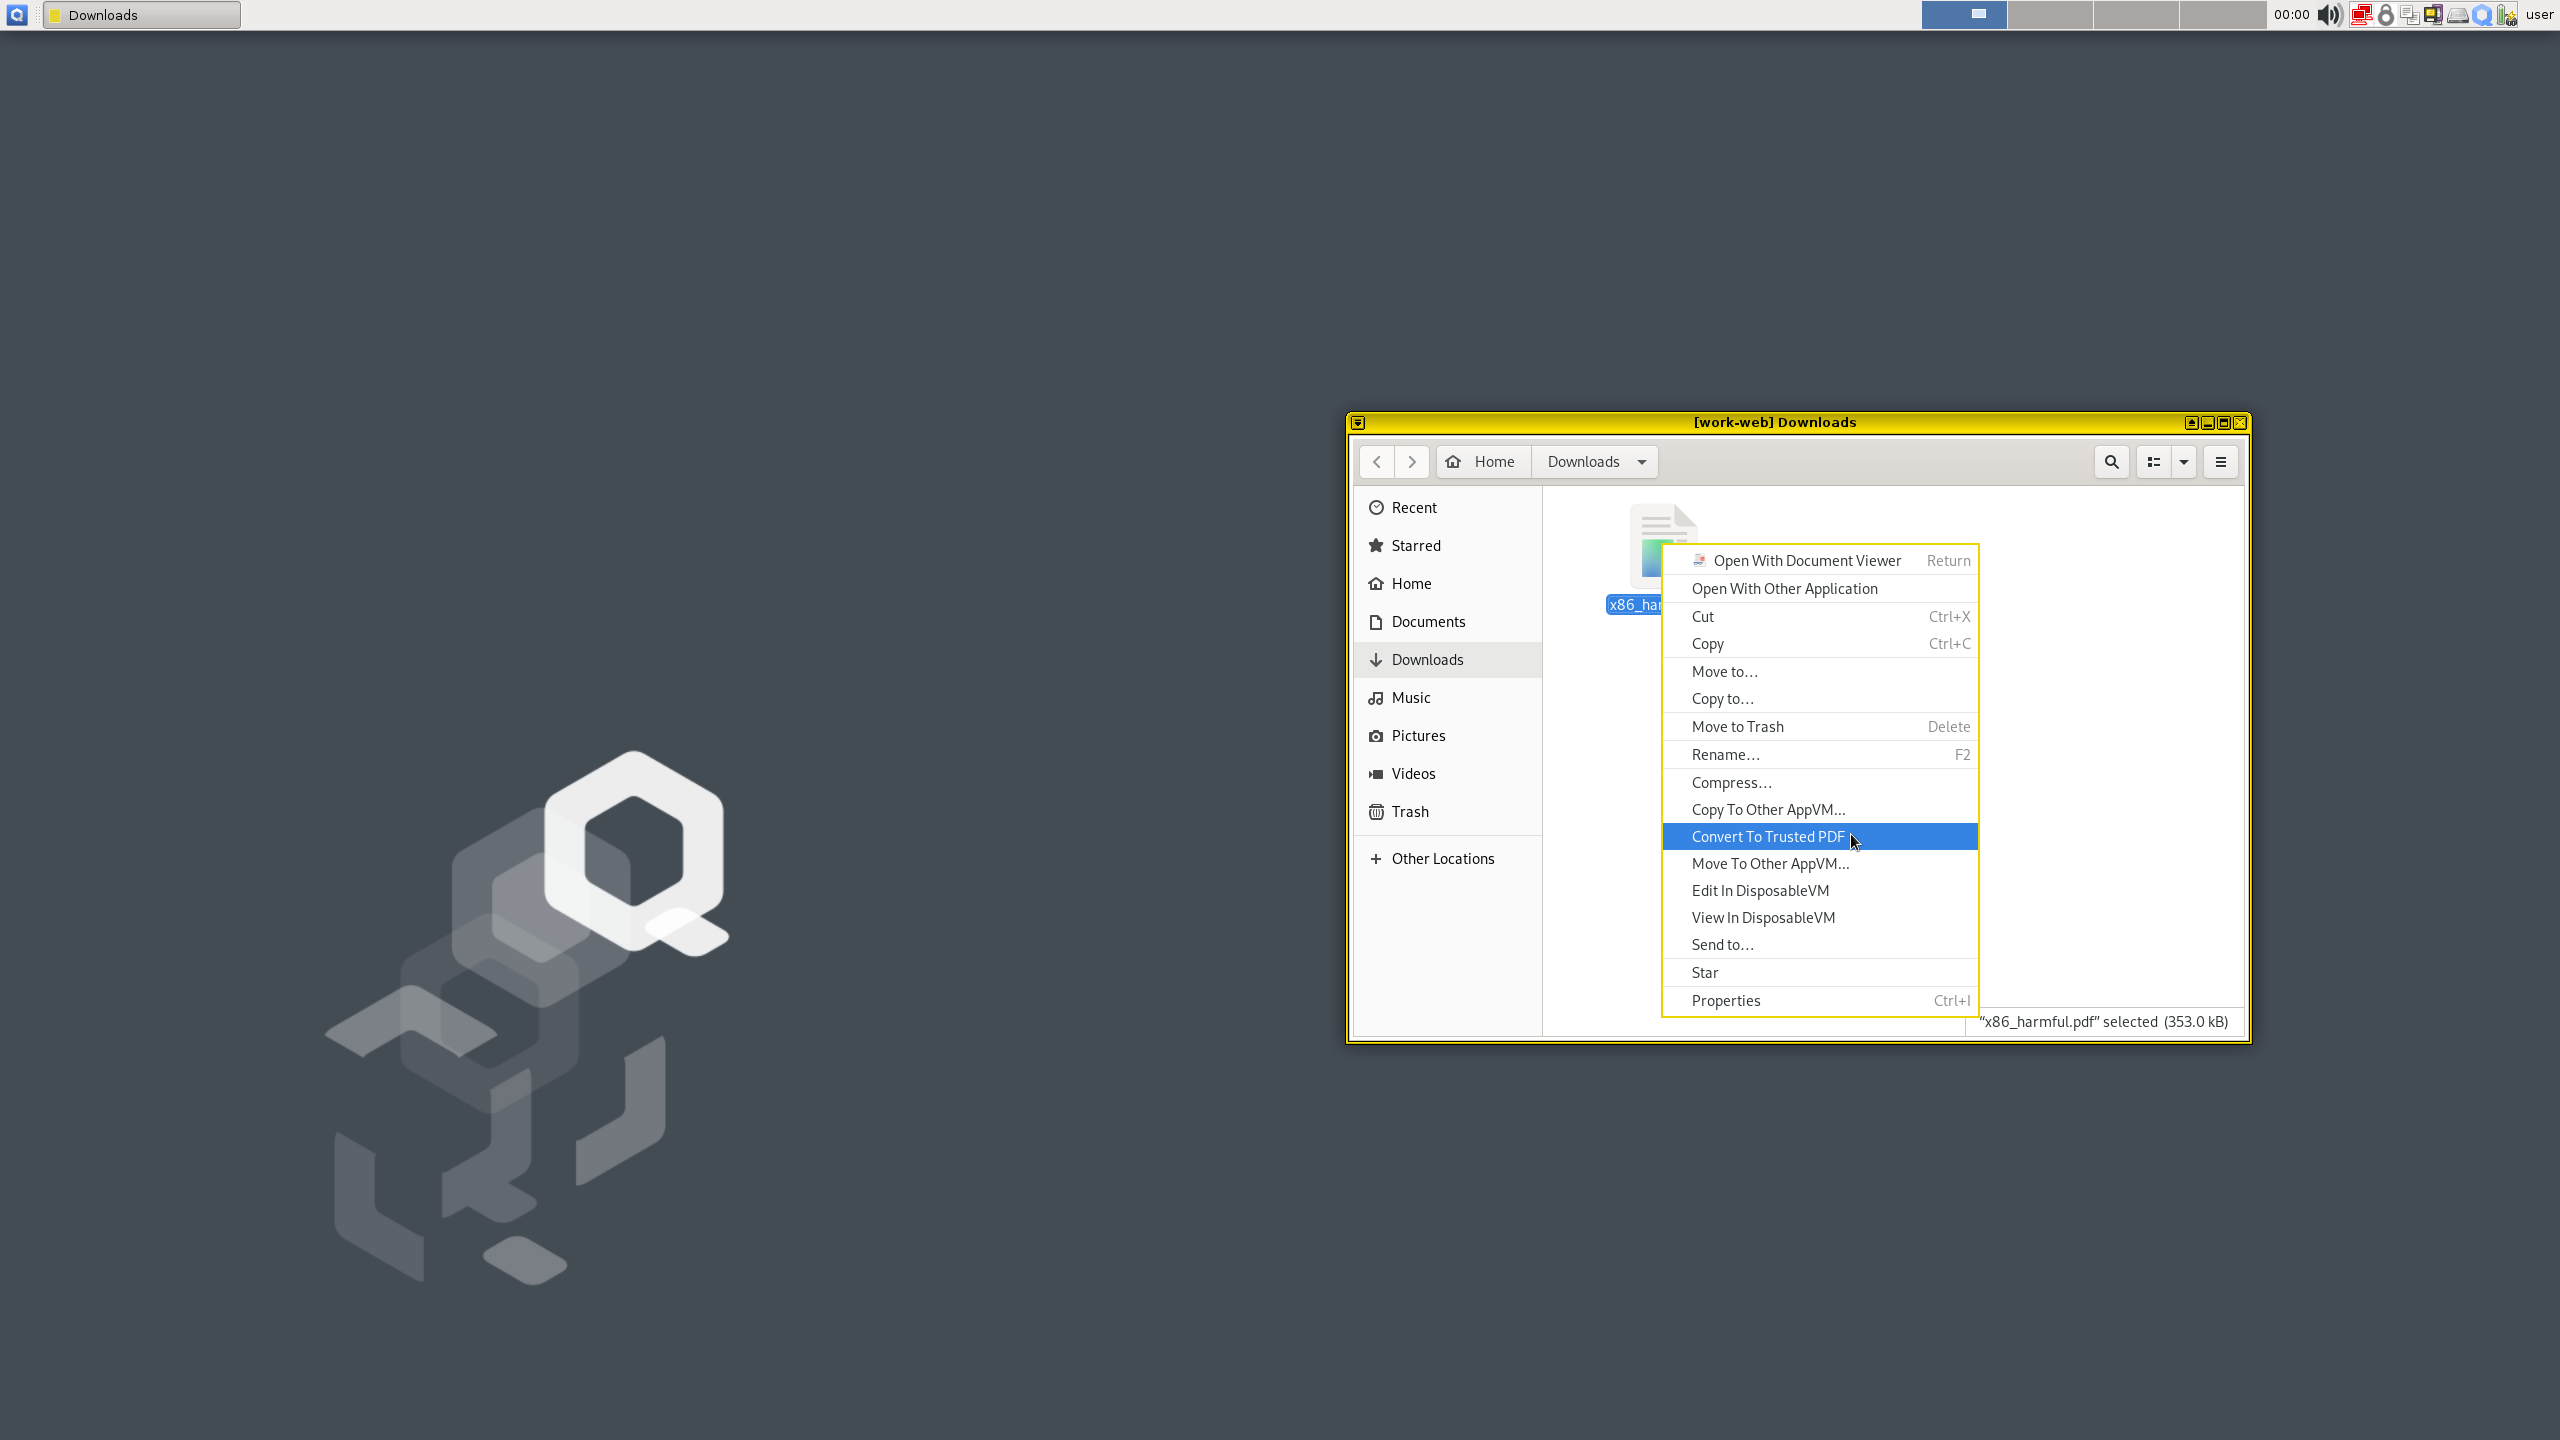Choose Convert To Trusted PDF from context menu

pyautogui.click(x=1767, y=836)
